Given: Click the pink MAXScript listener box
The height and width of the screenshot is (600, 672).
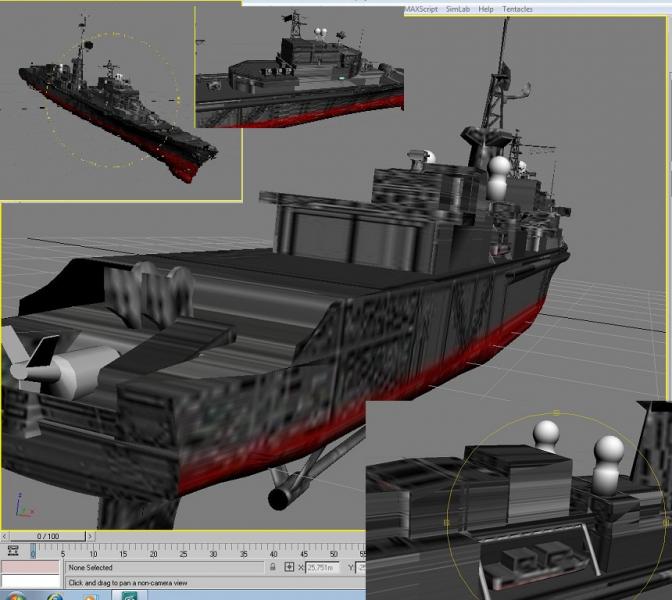Looking at the screenshot, I should [x=30, y=567].
